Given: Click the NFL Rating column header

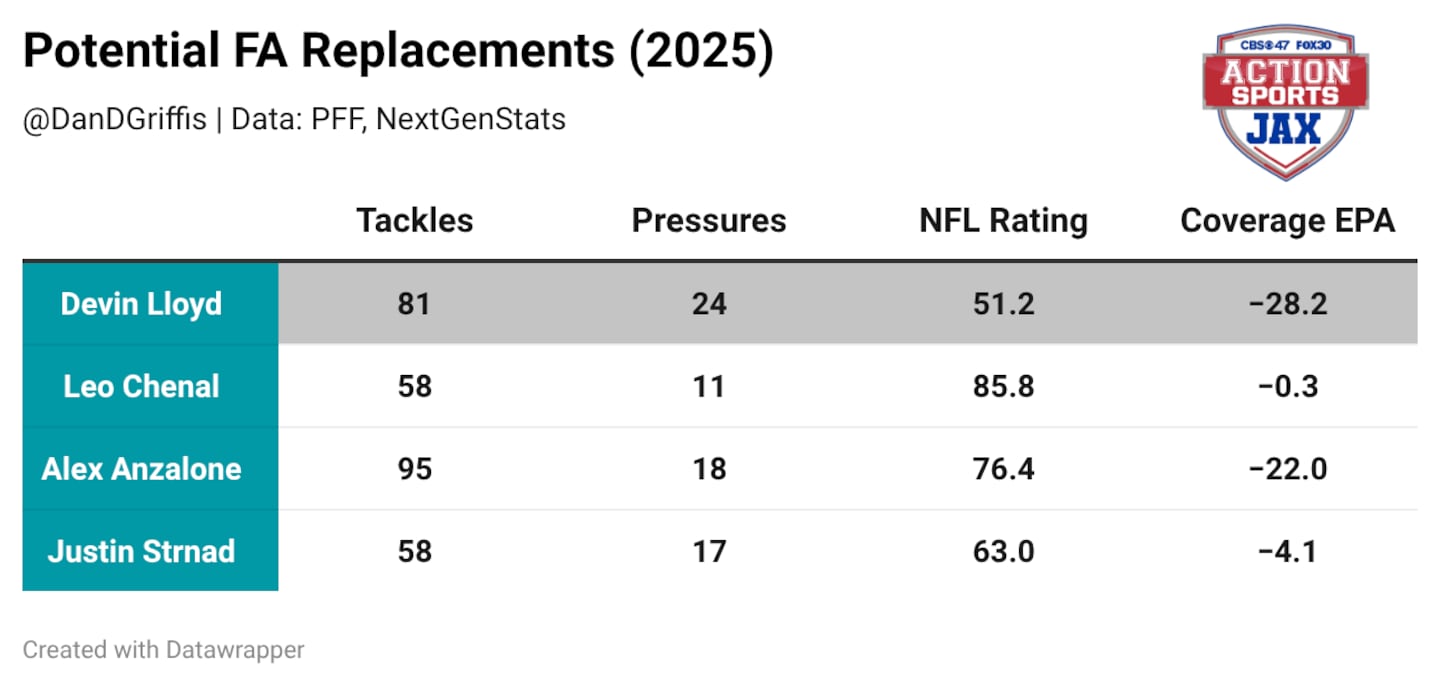Looking at the screenshot, I should 1003,221.
